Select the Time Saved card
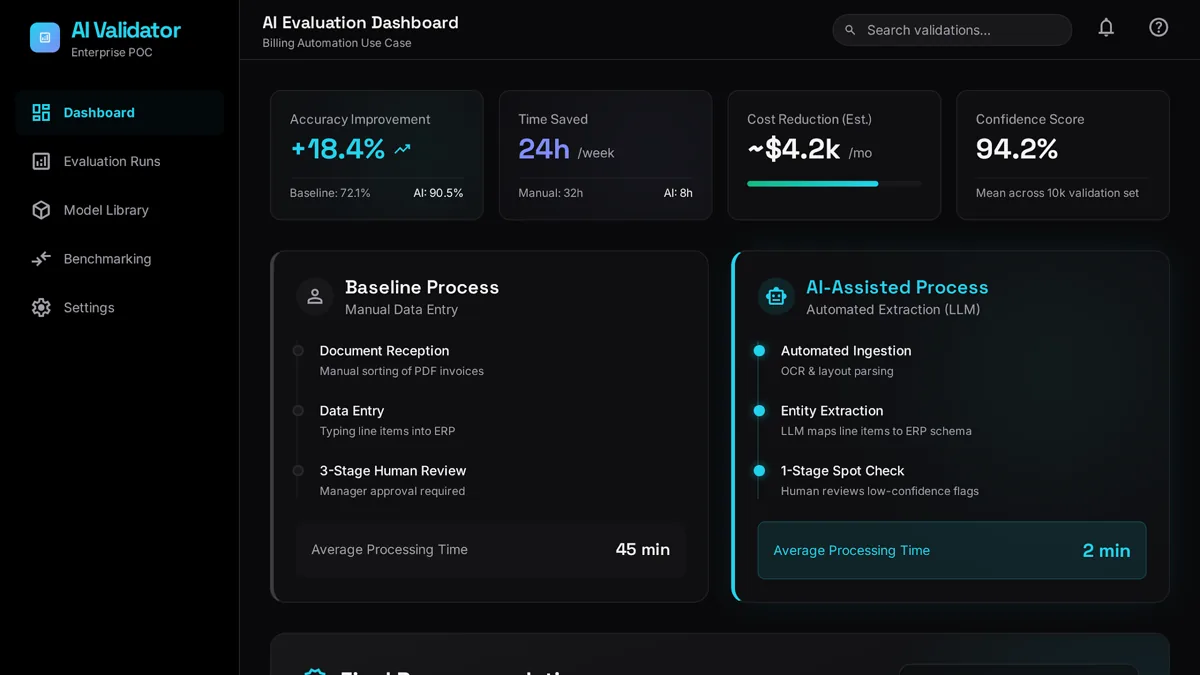Screen dimensions: 1200x675 [x=606, y=155]
